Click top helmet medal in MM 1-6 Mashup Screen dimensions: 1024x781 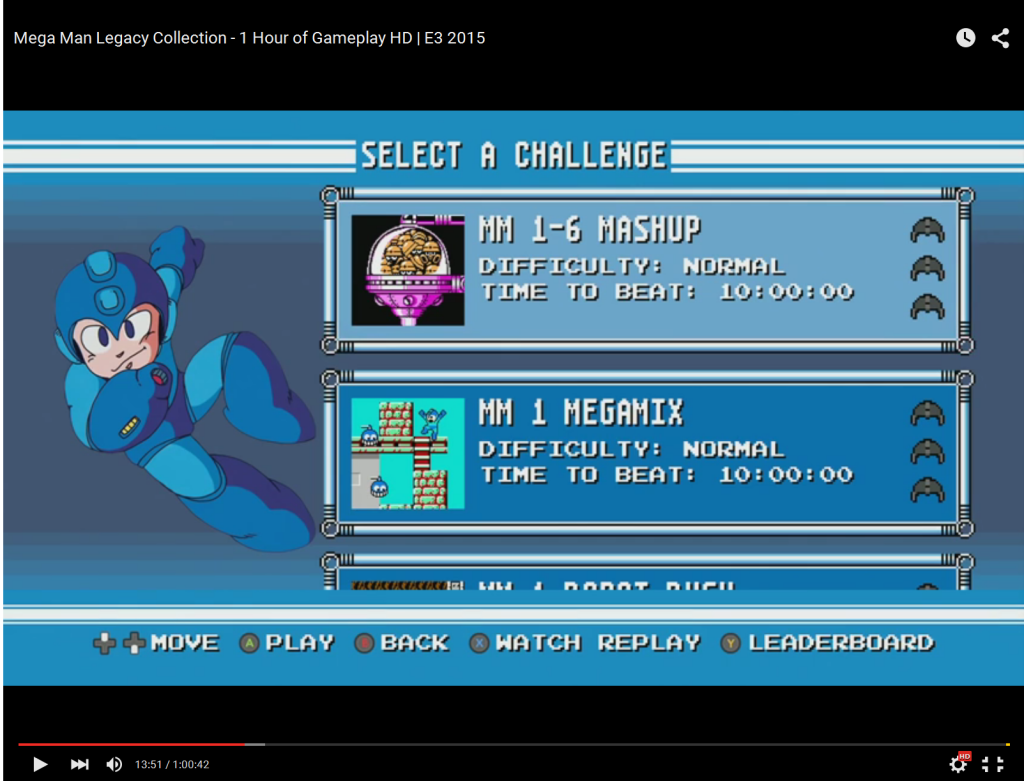[x=927, y=231]
